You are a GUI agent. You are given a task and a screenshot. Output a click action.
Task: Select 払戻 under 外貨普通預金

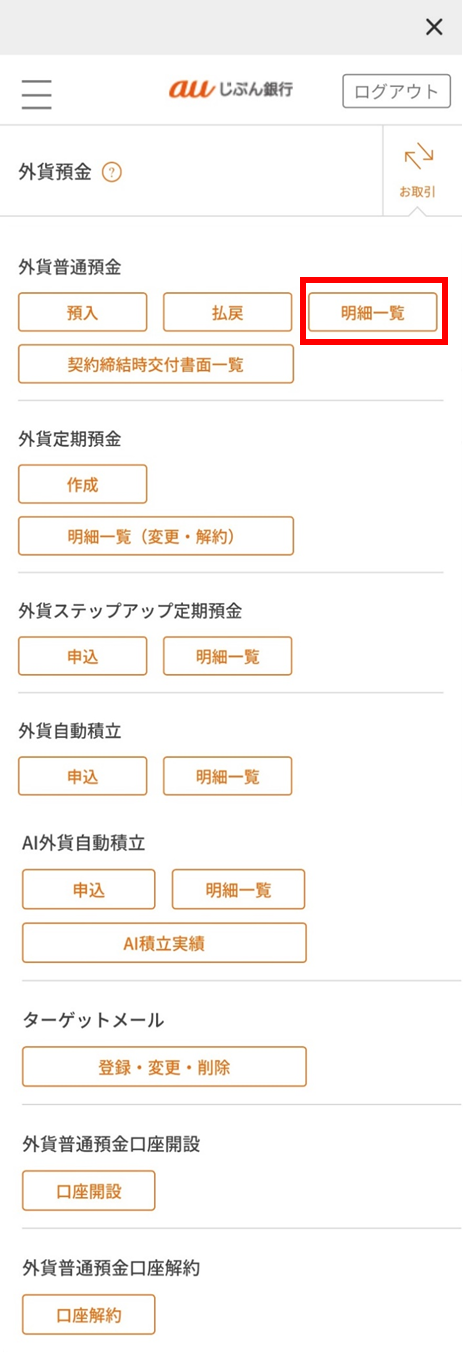[228, 312]
